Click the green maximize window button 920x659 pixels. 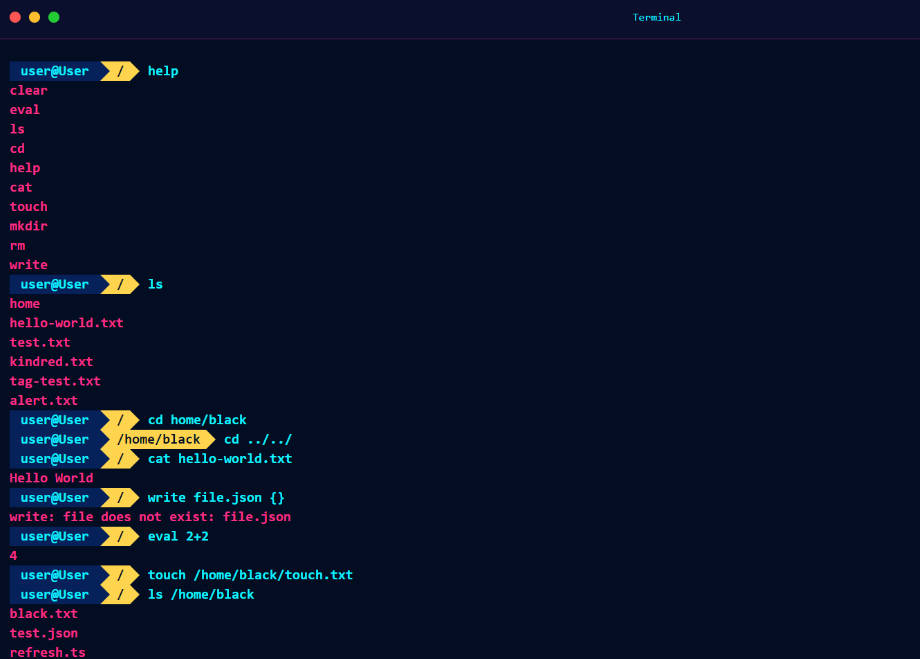54,17
